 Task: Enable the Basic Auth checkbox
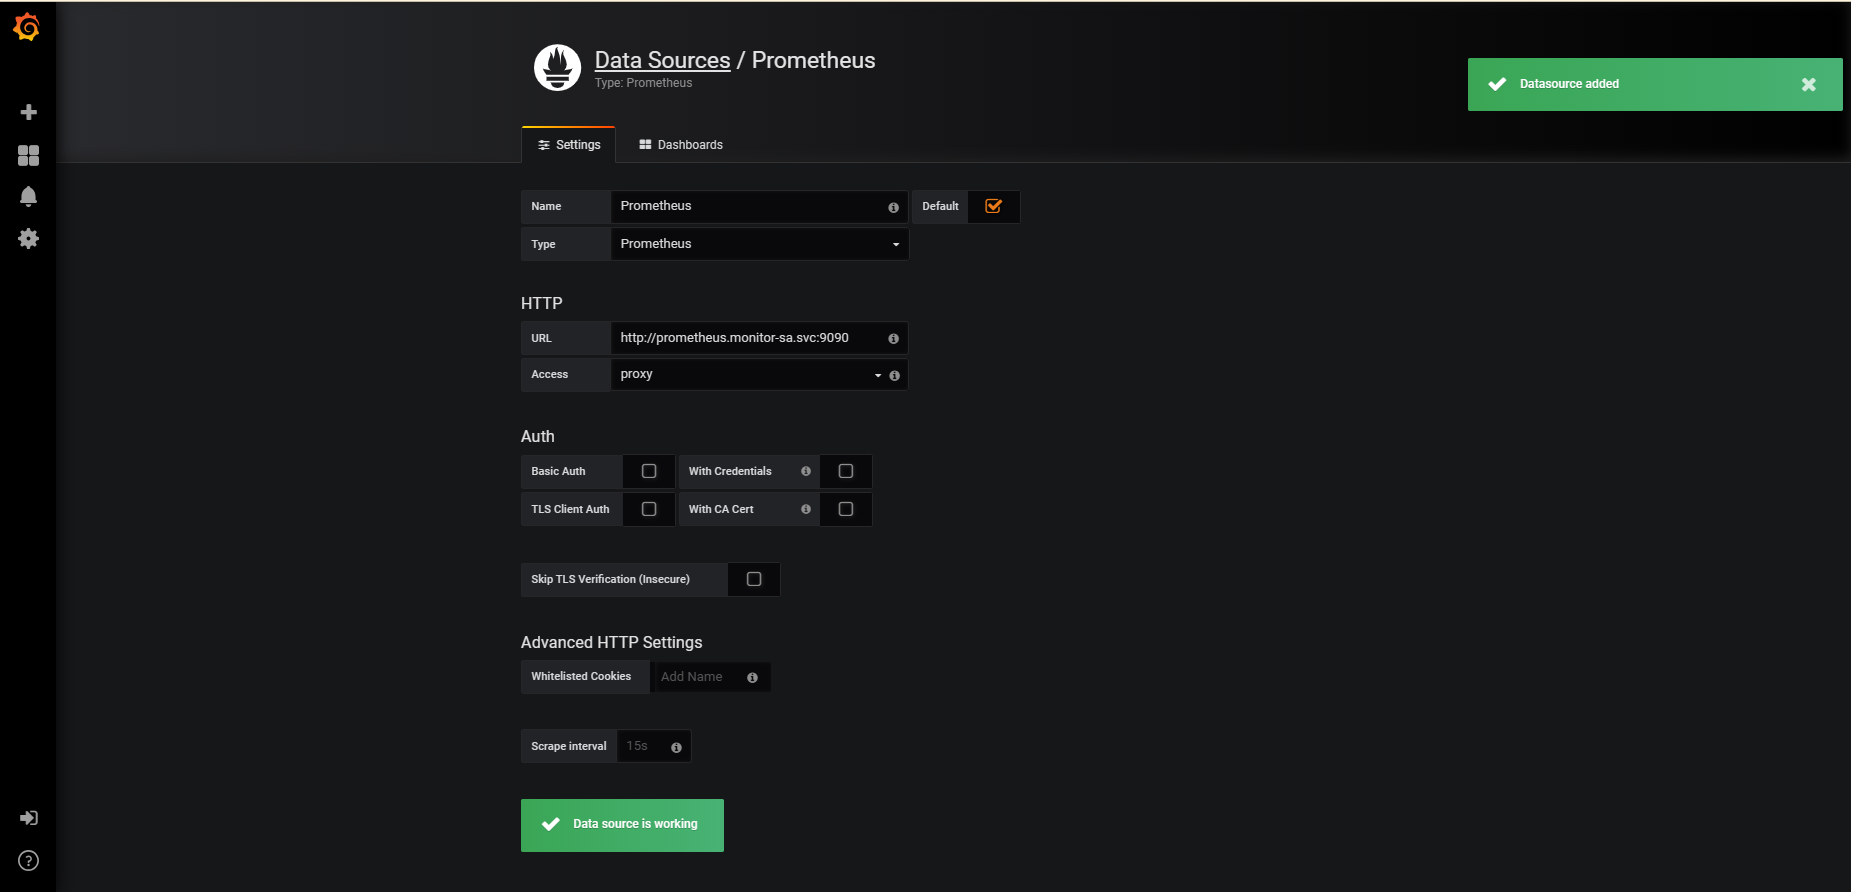tap(649, 471)
